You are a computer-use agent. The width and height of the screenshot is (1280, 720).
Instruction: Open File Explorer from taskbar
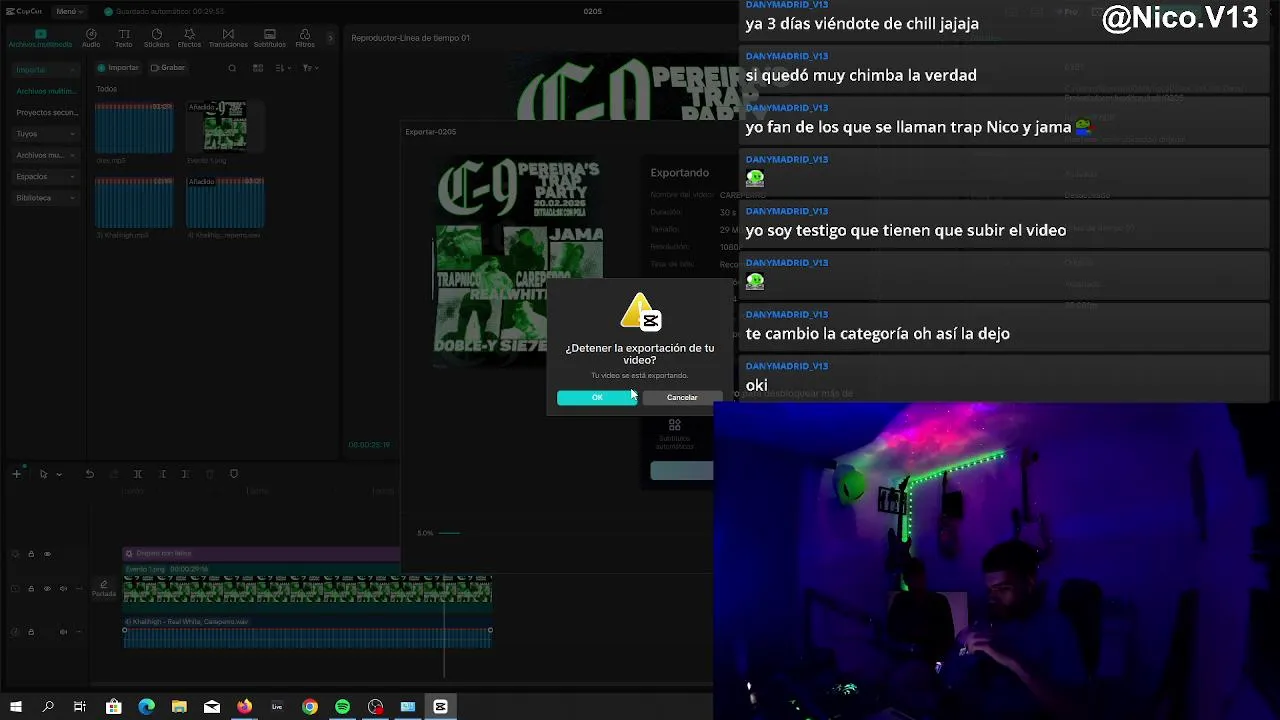179,707
